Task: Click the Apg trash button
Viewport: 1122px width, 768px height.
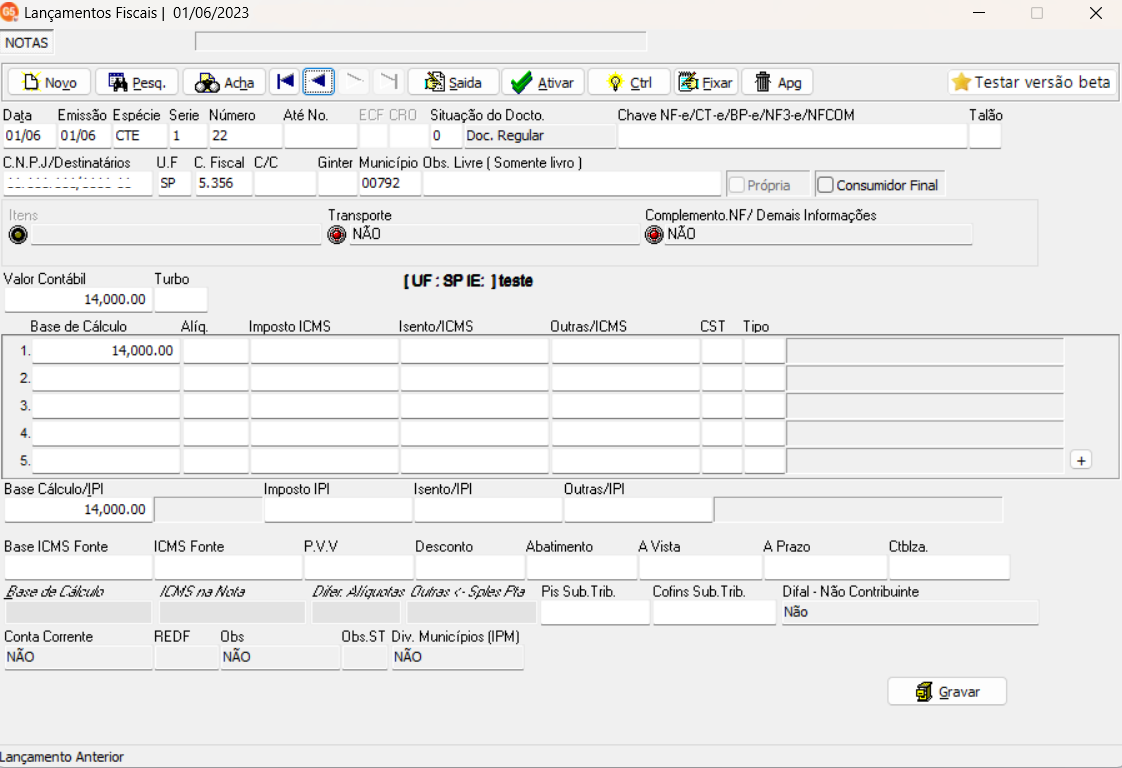Action: click(x=778, y=82)
